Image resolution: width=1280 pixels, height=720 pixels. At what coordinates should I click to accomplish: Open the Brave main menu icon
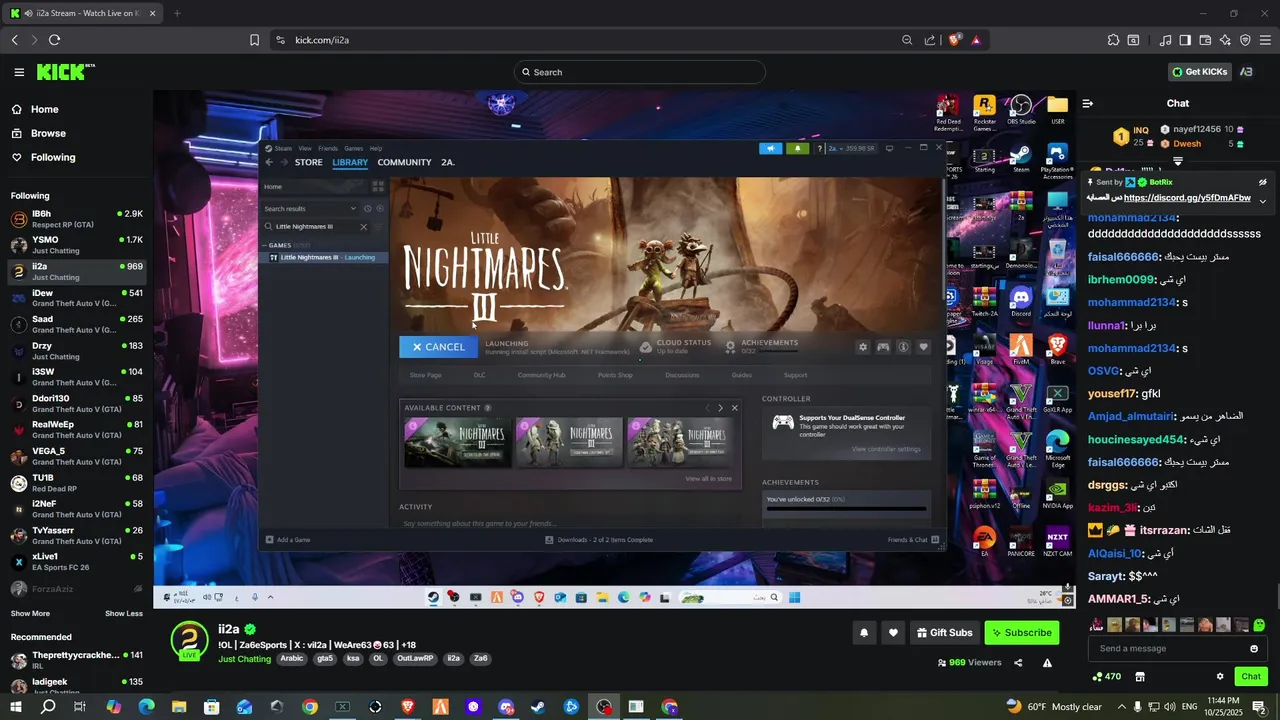(x=1266, y=40)
